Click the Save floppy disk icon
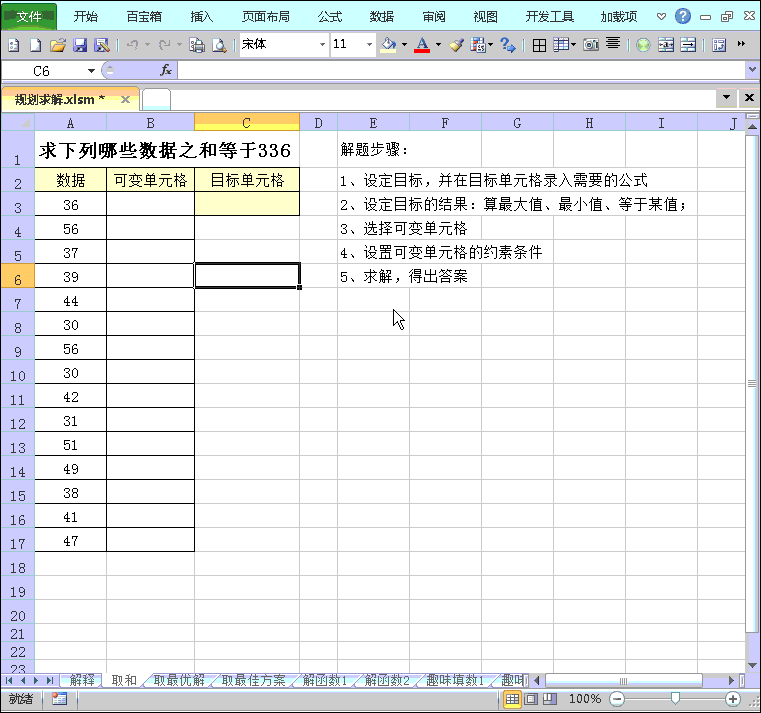761x713 pixels. (80, 45)
